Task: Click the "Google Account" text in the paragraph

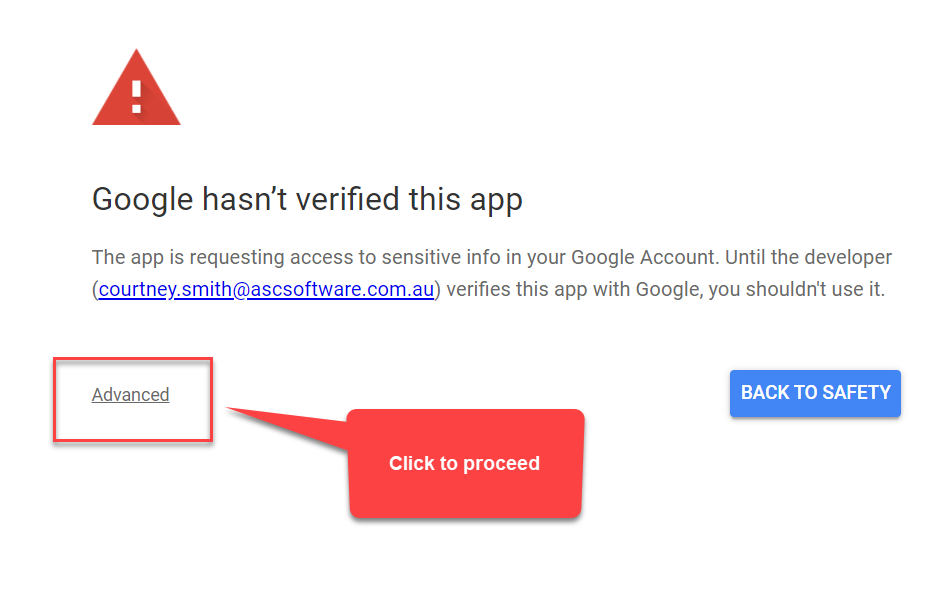Action: point(644,257)
